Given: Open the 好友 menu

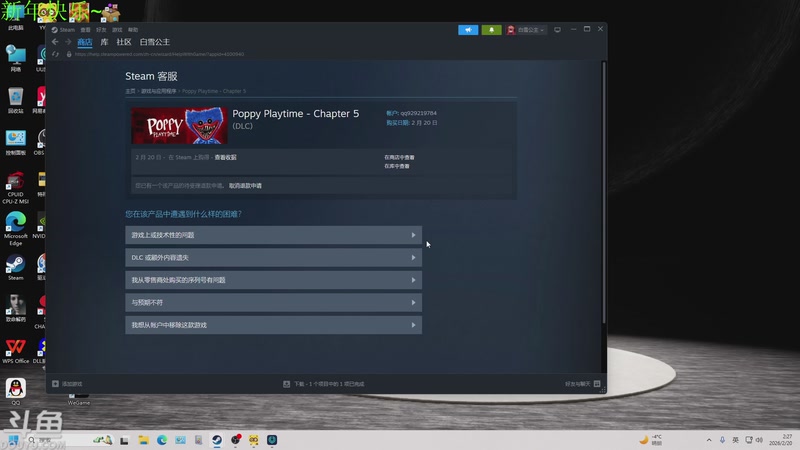Looking at the screenshot, I should [101, 30].
